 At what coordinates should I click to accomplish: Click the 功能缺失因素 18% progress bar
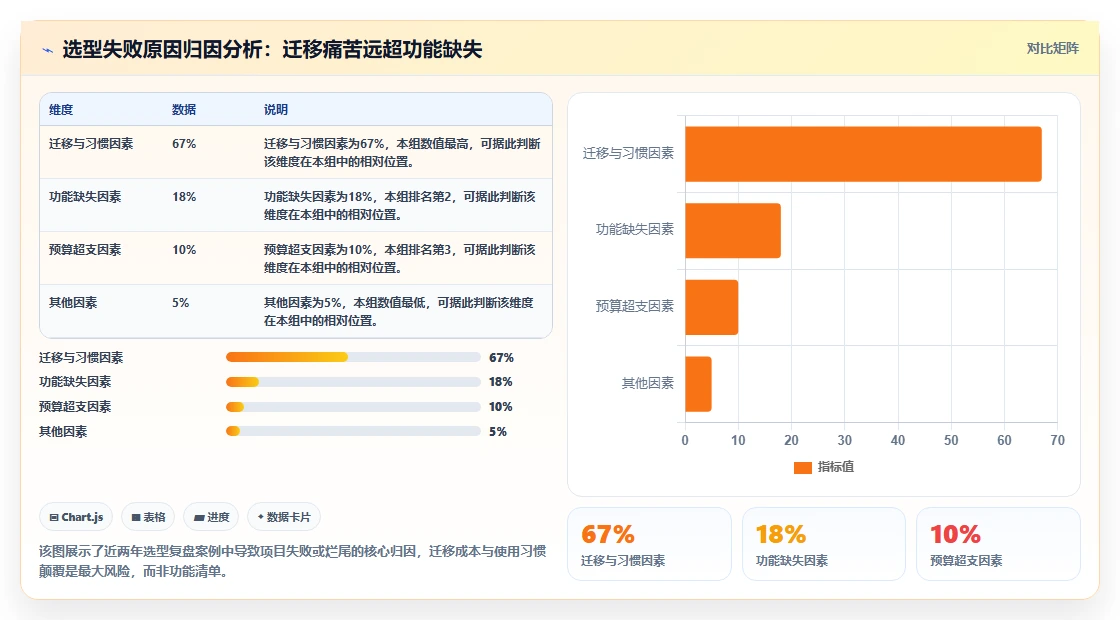point(353,382)
